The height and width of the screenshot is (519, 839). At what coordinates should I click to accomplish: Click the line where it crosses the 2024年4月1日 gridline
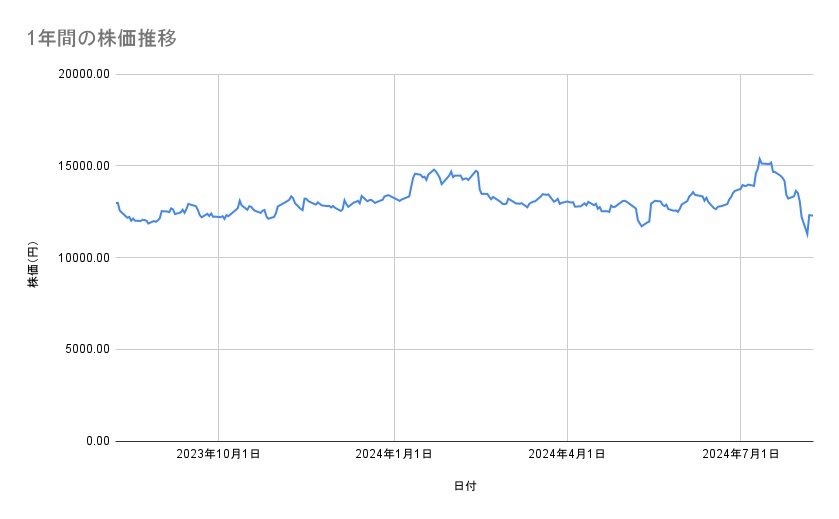567,202
